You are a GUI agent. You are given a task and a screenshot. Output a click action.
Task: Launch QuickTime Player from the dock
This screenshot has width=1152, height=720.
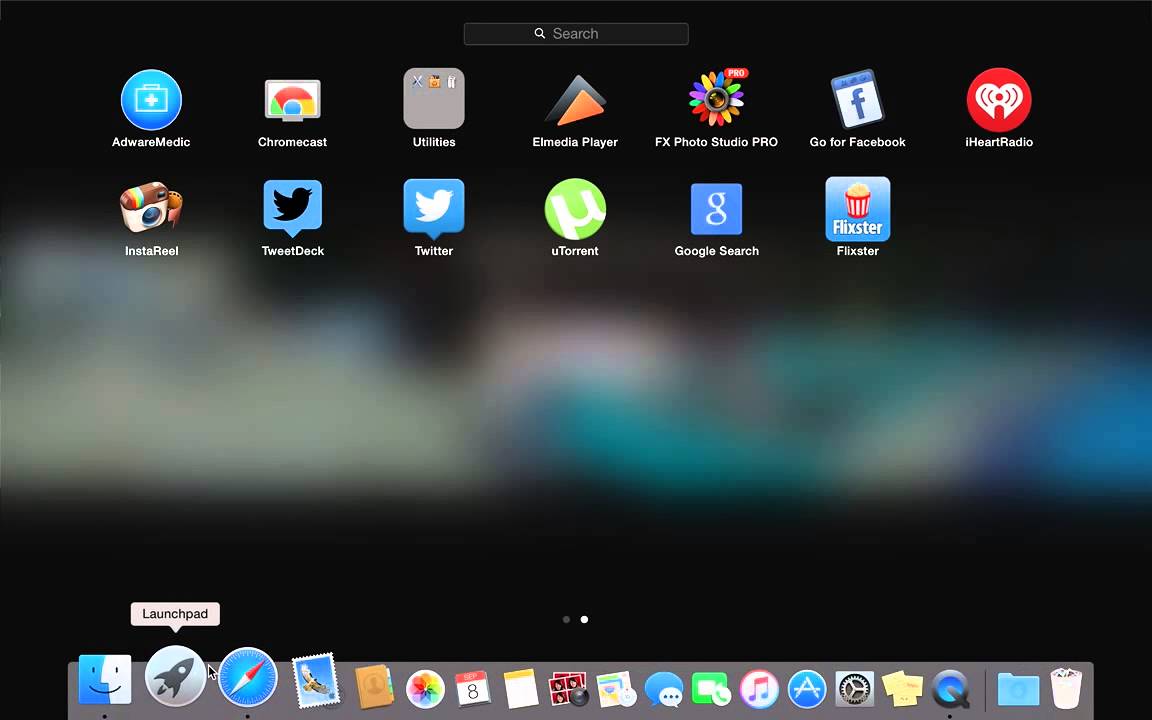coord(950,689)
